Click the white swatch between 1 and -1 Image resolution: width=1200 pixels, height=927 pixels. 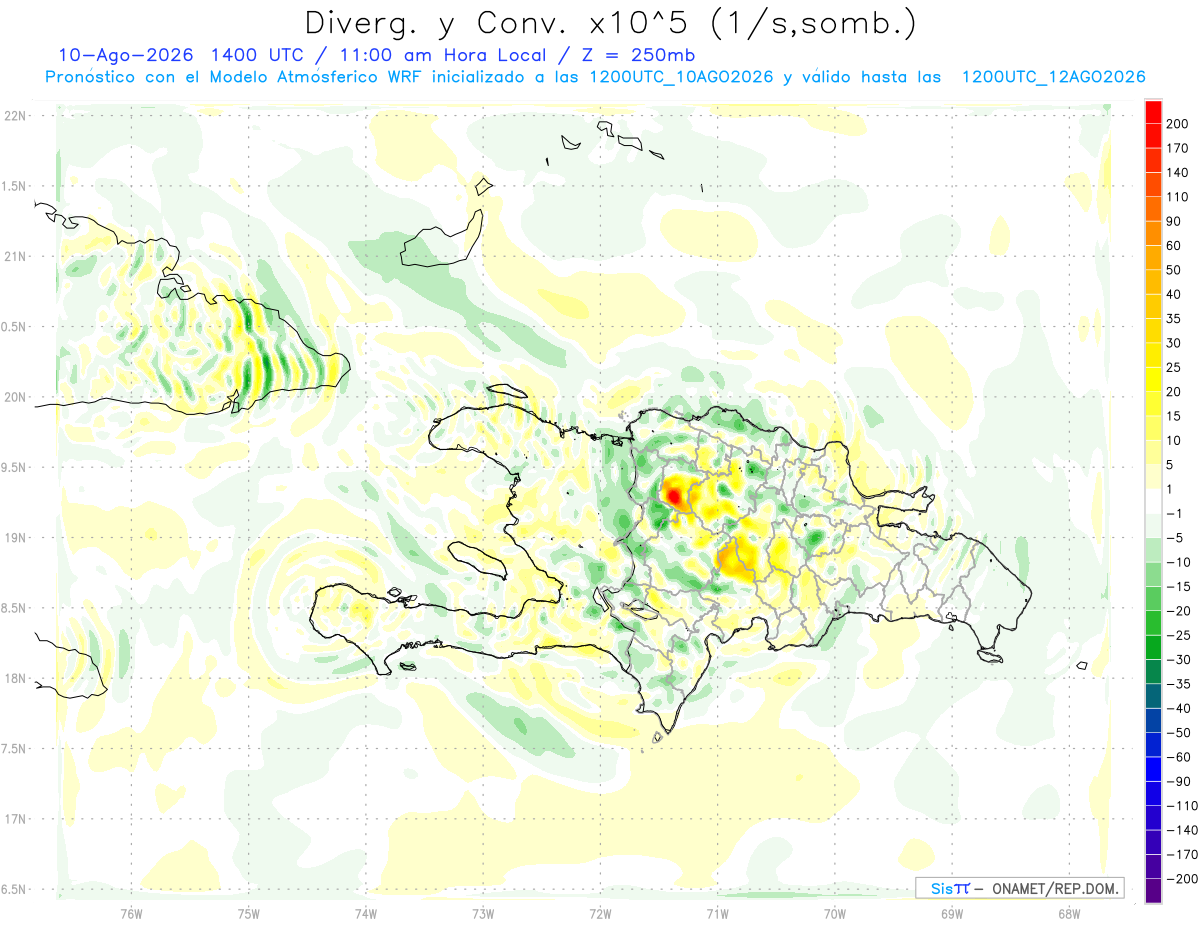tap(1153, 501)
